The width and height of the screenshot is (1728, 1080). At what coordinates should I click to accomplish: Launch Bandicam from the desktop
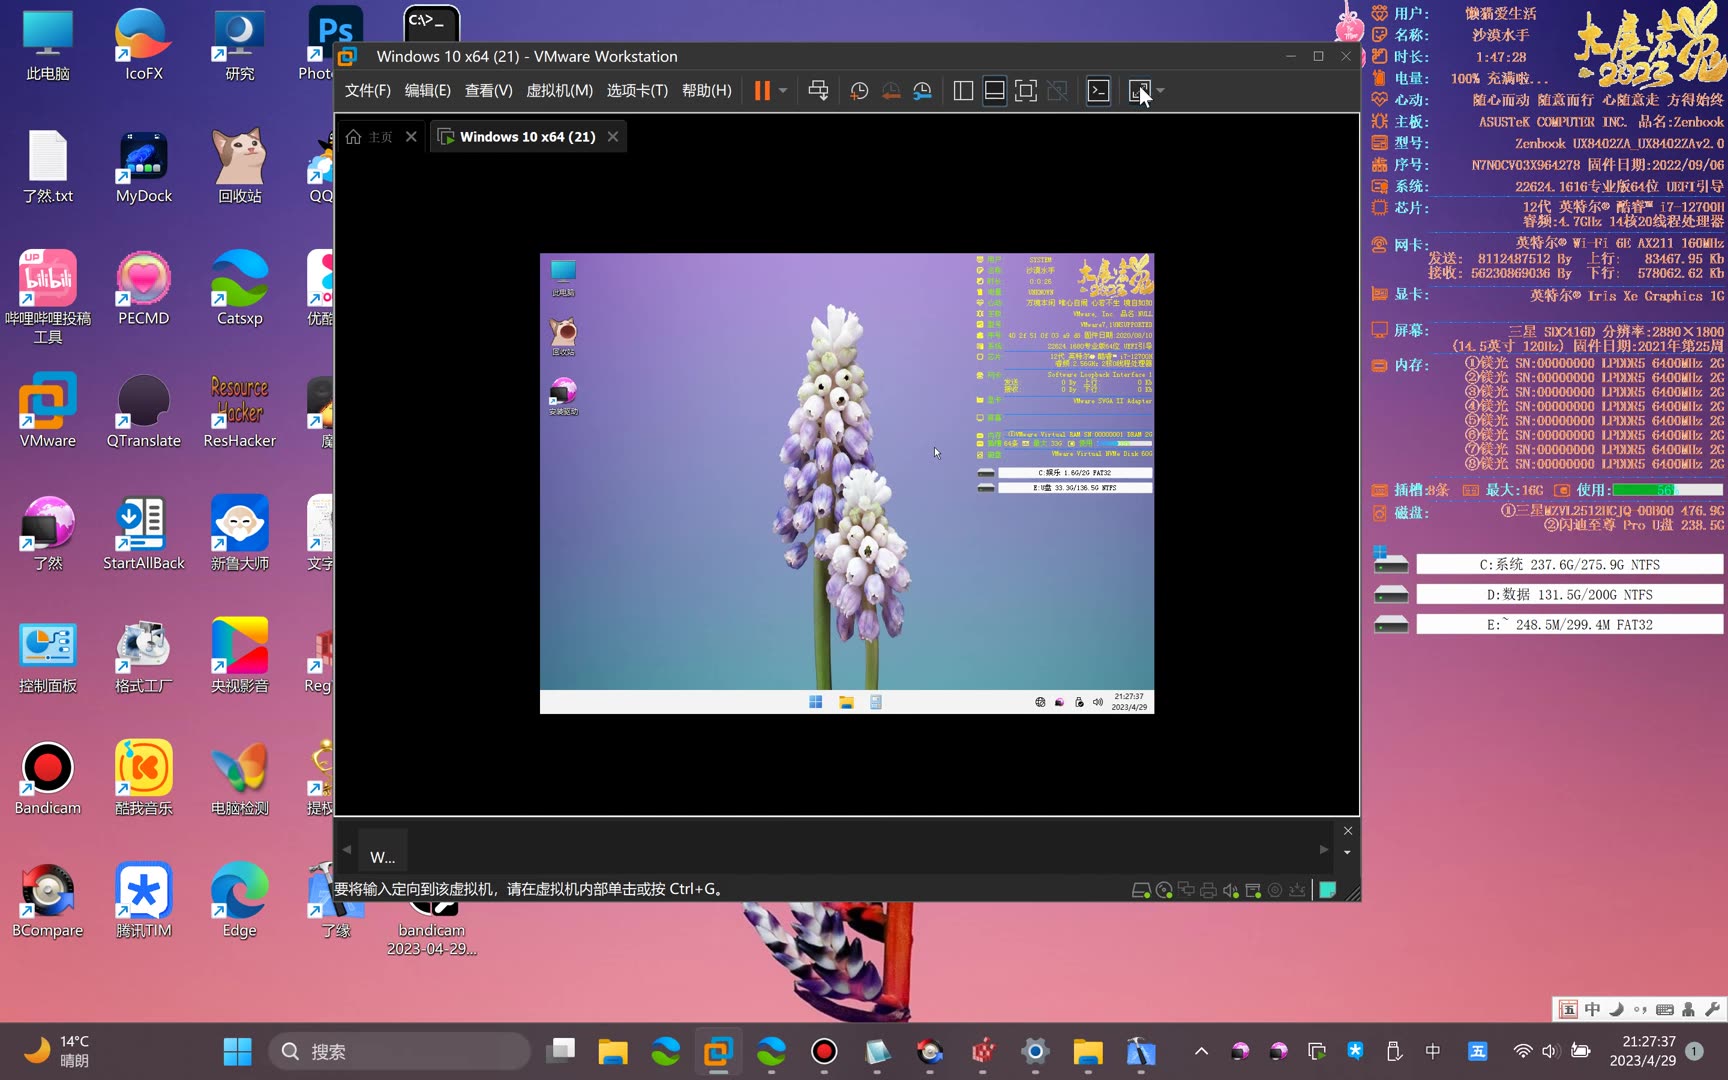coord(48,779)
